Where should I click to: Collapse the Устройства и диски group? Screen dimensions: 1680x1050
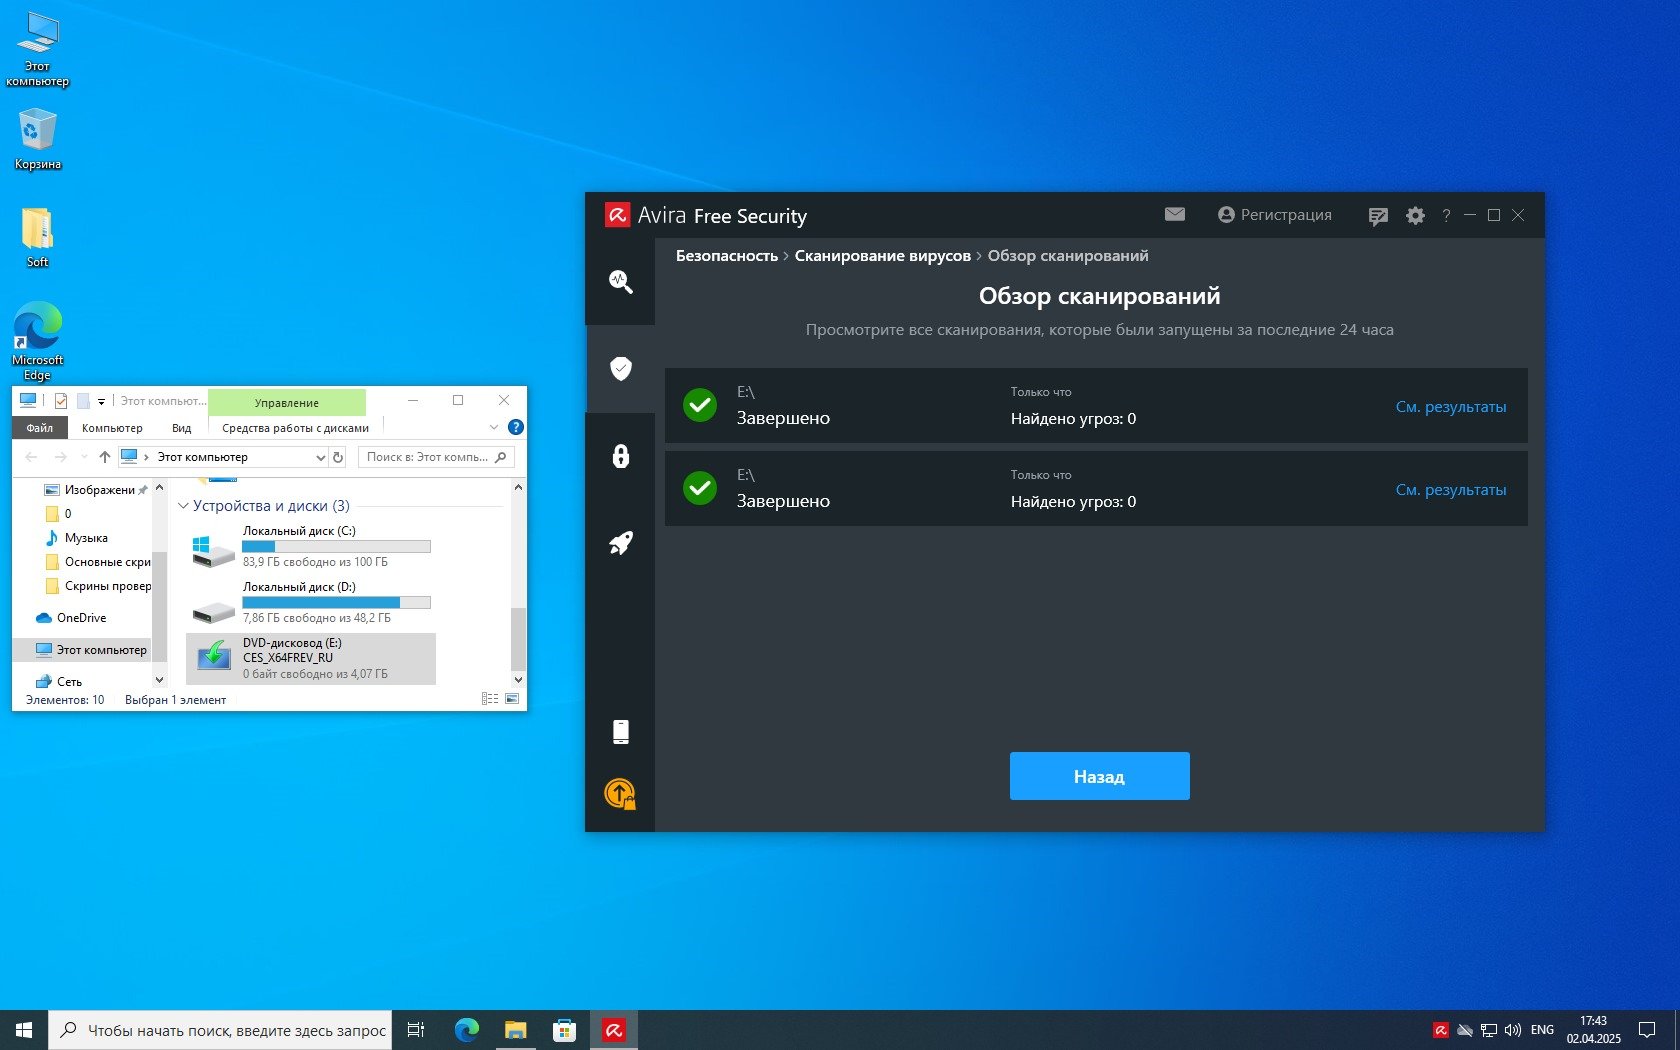click(x=183, y=506)
